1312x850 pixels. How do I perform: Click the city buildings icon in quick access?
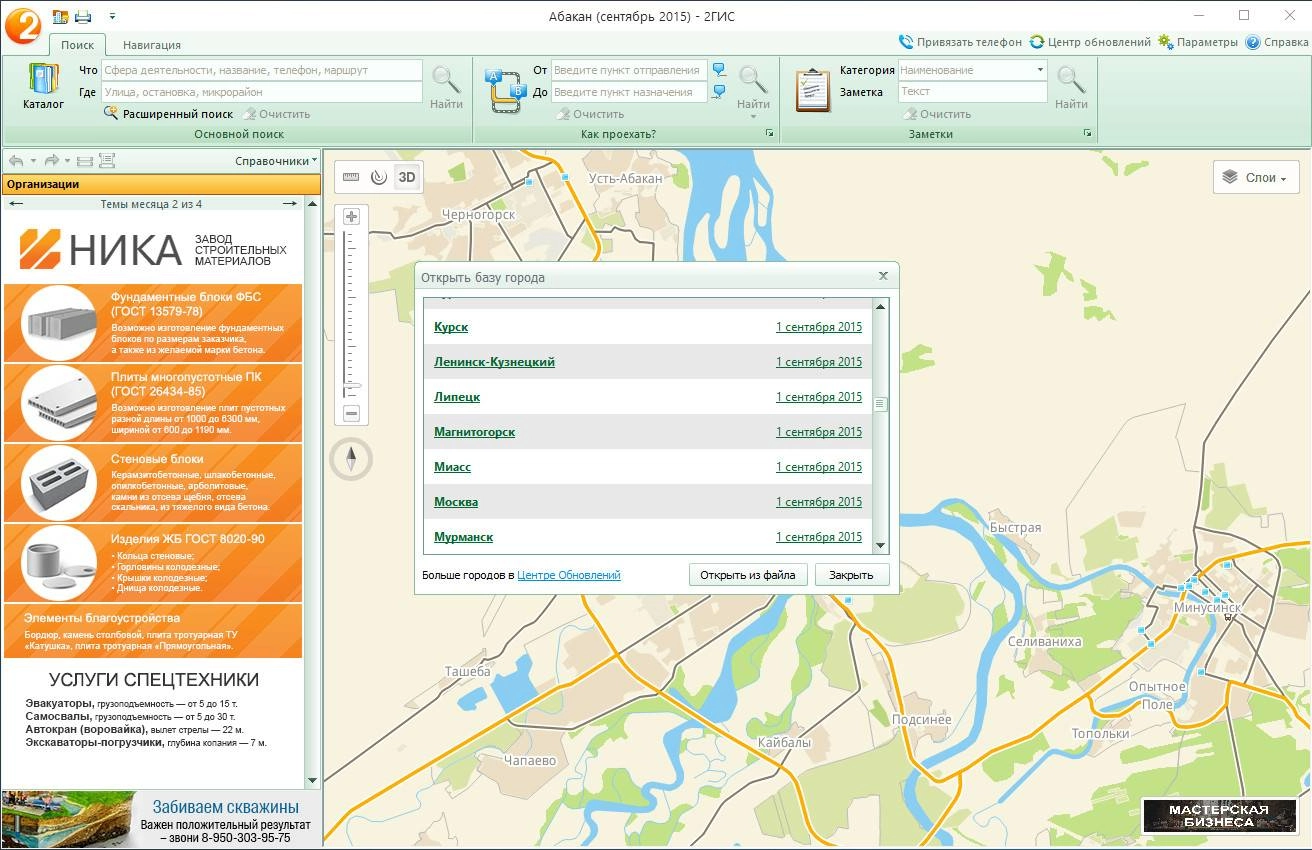coord(60,16)
